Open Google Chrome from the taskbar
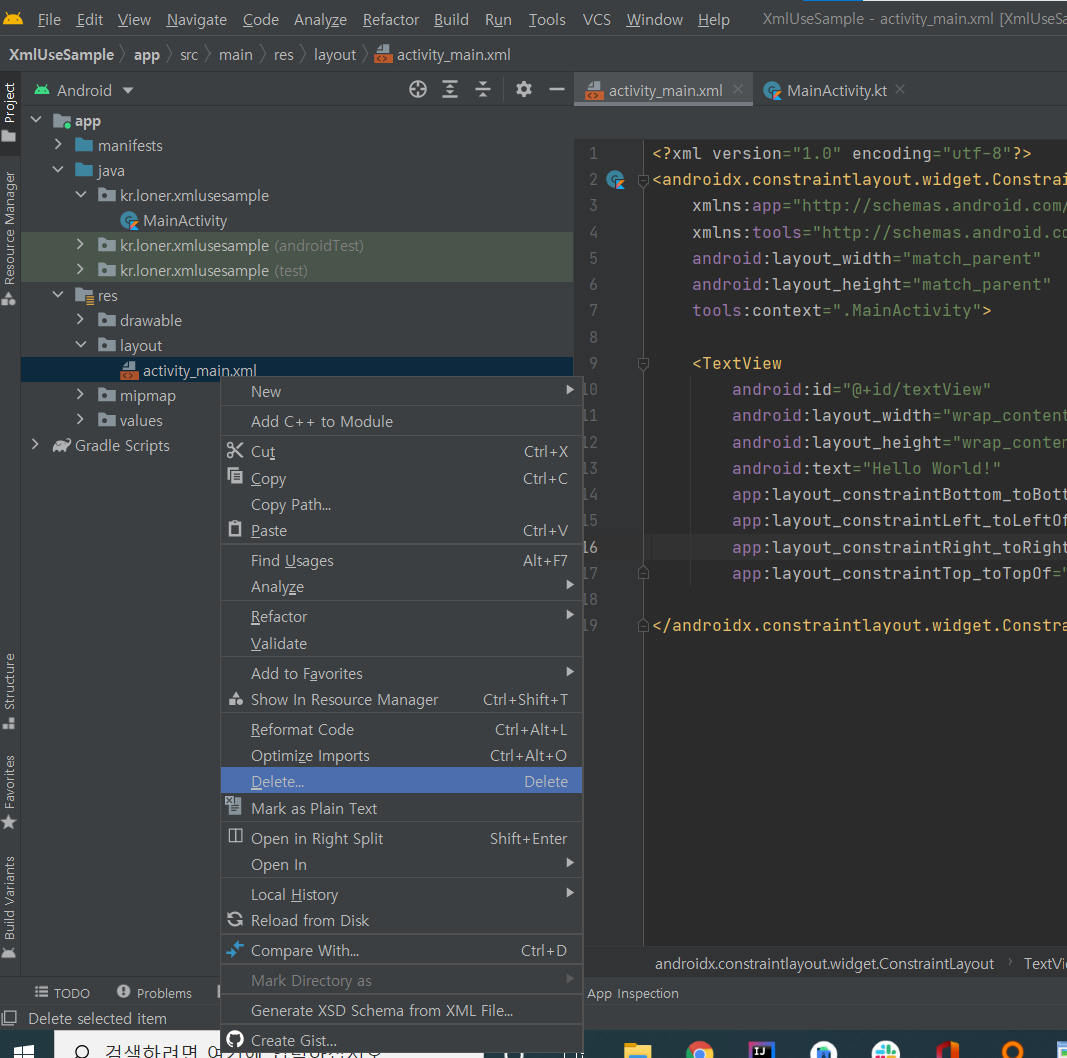Viewport: 1067px width, 1058px height. [700, 1050]
